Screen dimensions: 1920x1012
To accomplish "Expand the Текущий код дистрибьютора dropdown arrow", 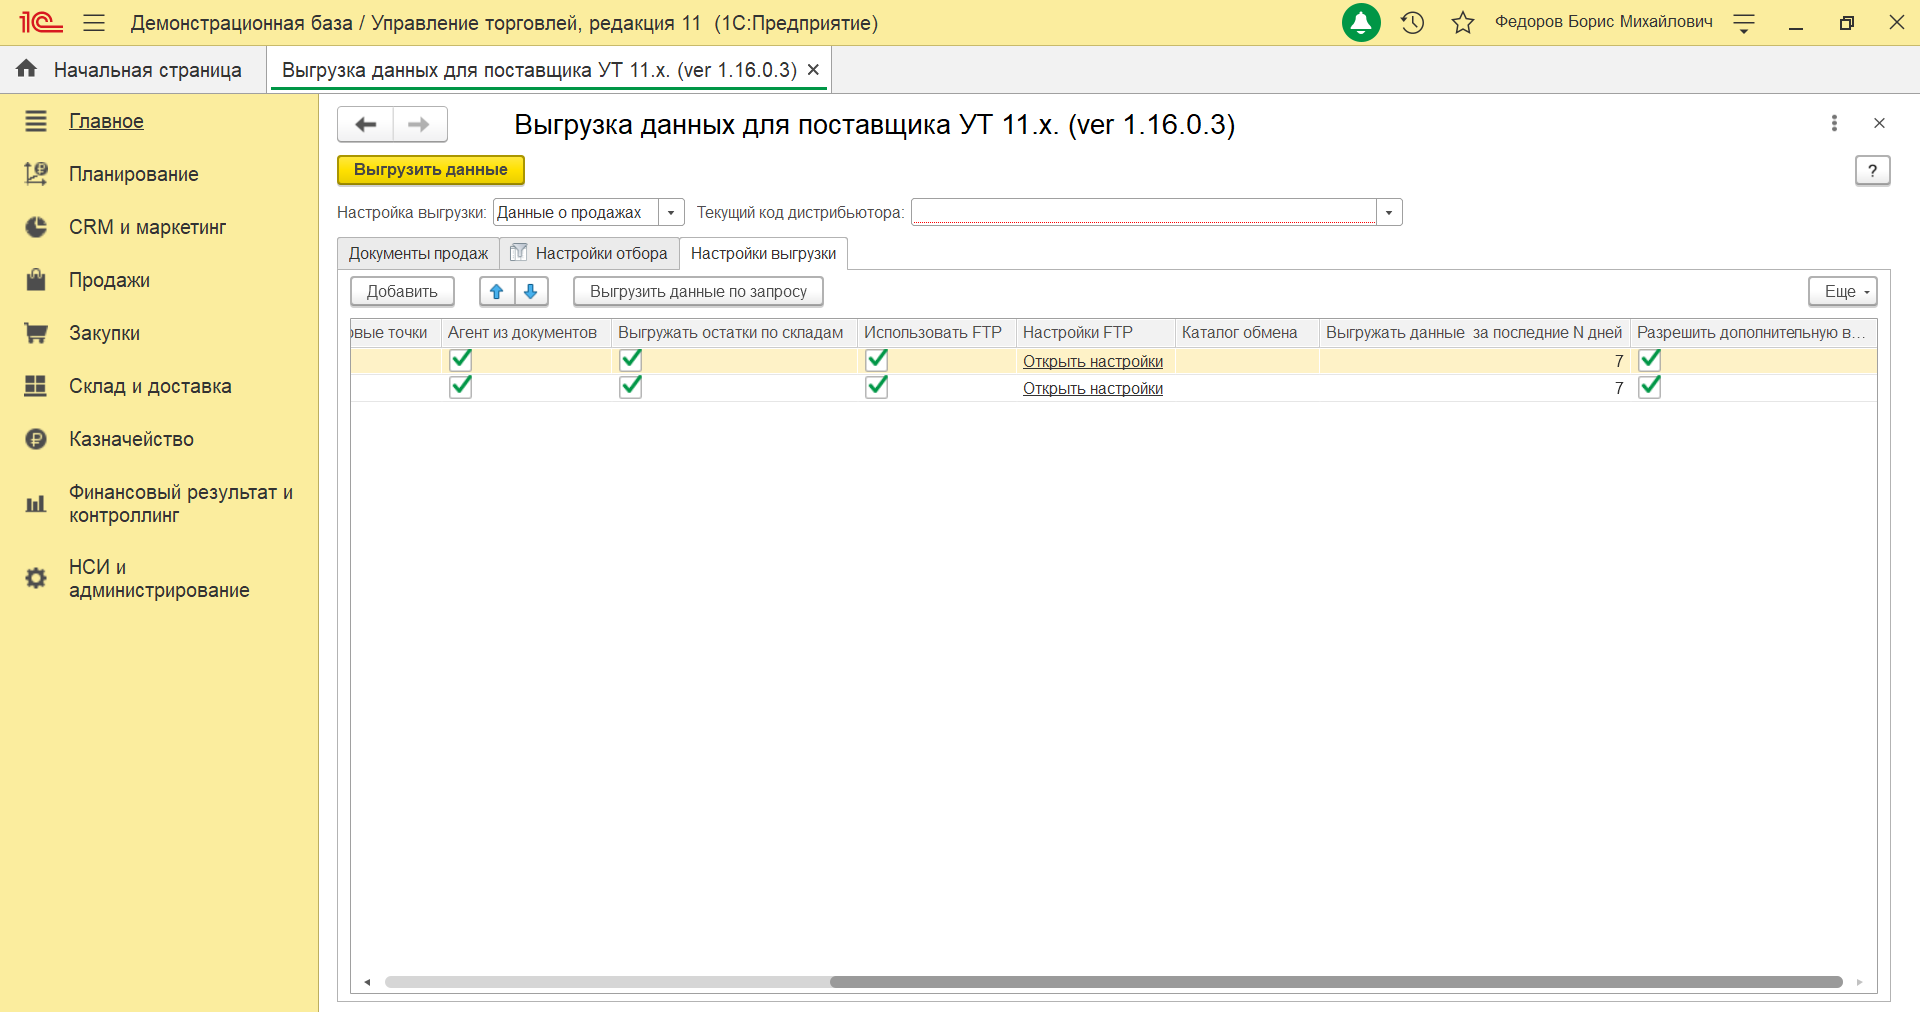I will tap(1389, 212).
